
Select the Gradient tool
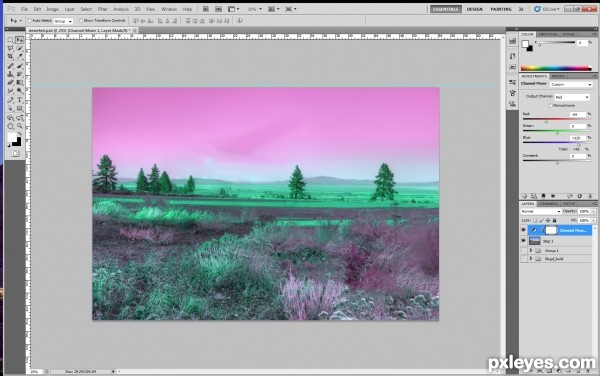pos(20,82)
